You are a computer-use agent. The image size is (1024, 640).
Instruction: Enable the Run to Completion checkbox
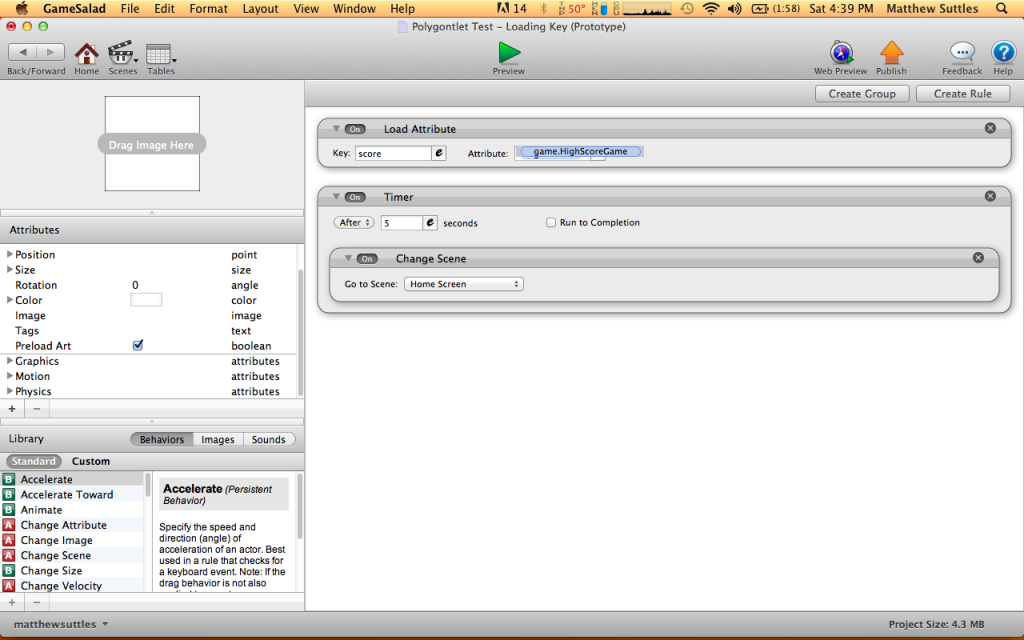click(551, 223)
